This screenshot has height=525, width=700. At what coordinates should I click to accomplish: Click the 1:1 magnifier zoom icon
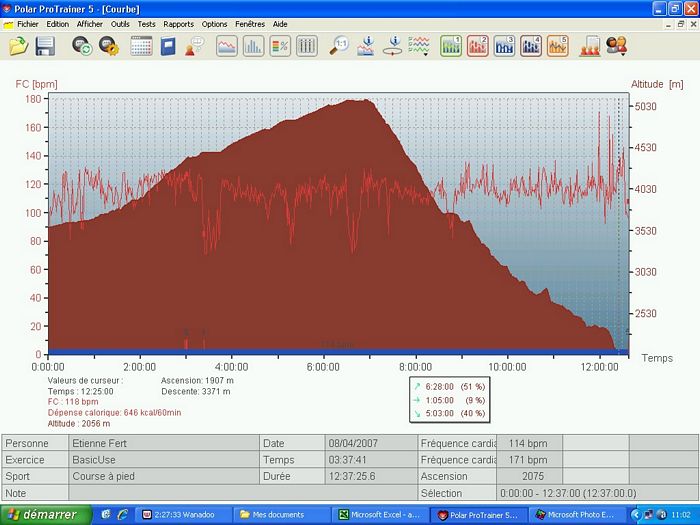coord(340,46)
